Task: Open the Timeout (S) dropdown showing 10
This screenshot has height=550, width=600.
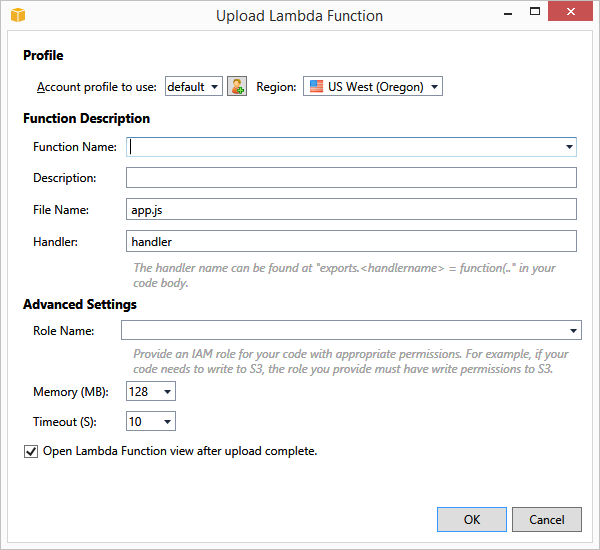Action: coord(151,421)
